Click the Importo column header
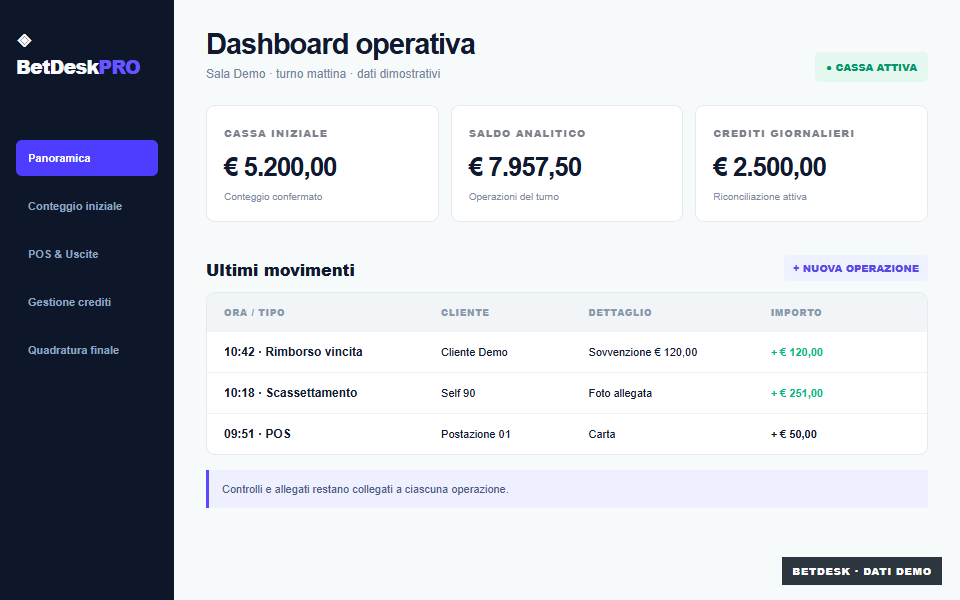The height and width of the screenshot is (600, 960). click(796, 312)
